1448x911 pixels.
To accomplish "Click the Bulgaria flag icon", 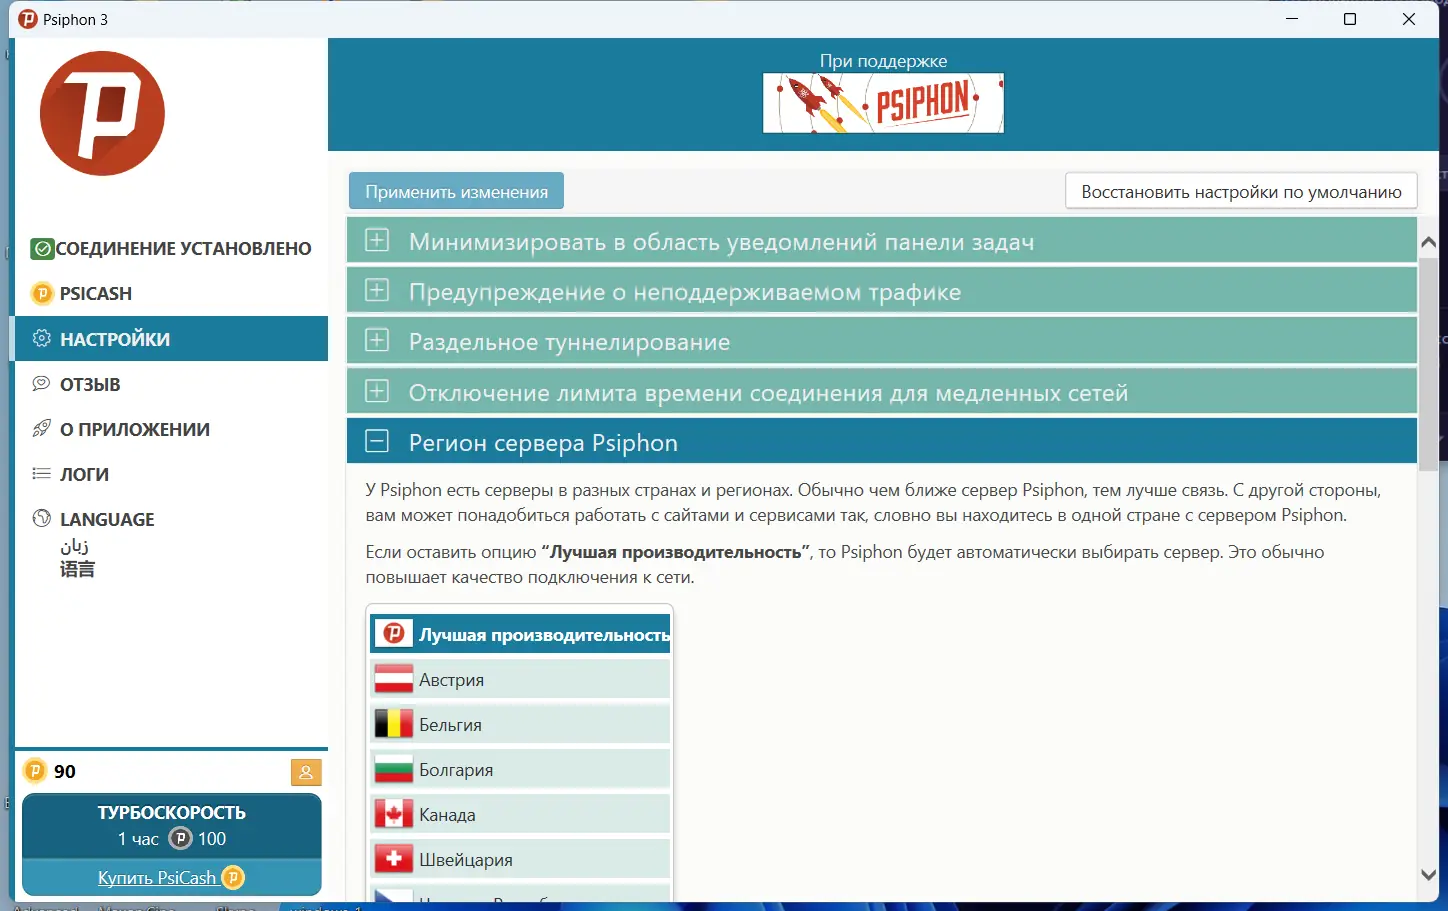I will 394,769.
